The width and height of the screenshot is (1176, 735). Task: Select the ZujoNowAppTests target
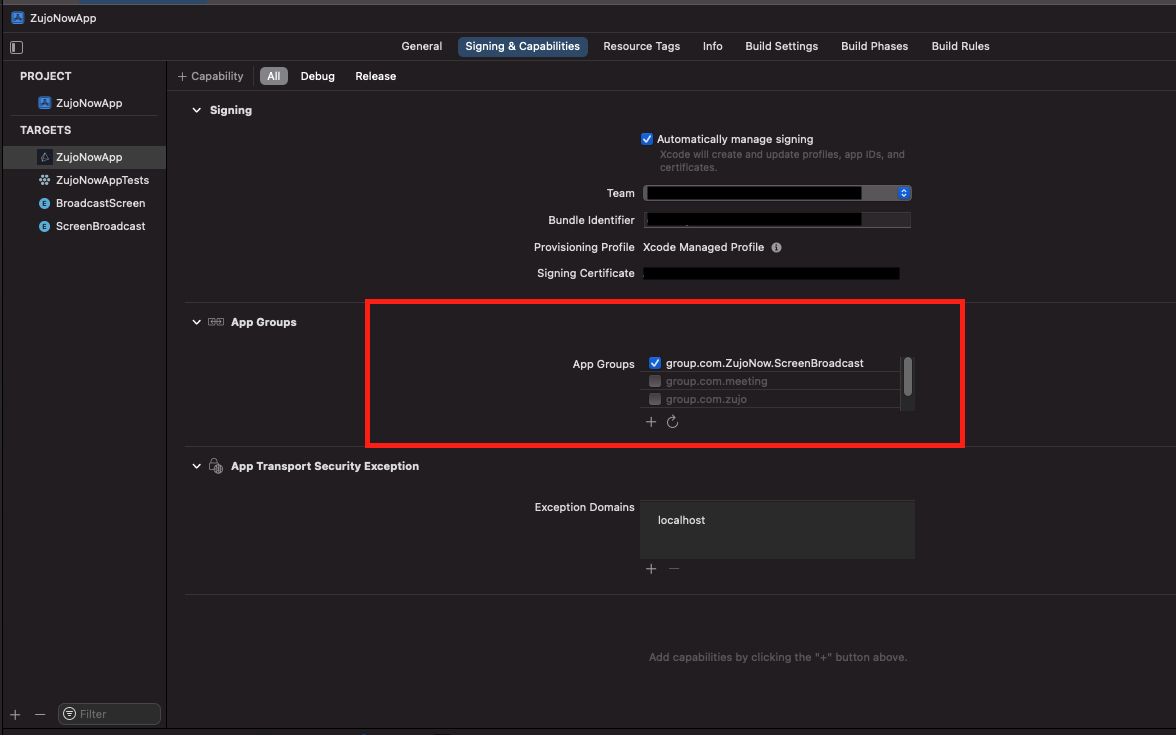pos(94,180)
